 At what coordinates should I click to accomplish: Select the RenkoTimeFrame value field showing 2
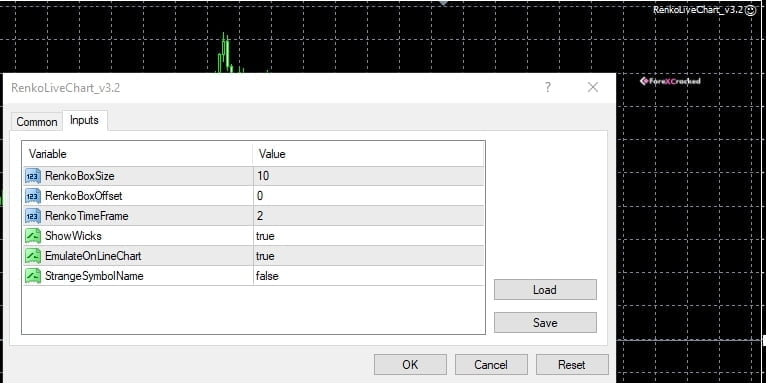[368, 216]
